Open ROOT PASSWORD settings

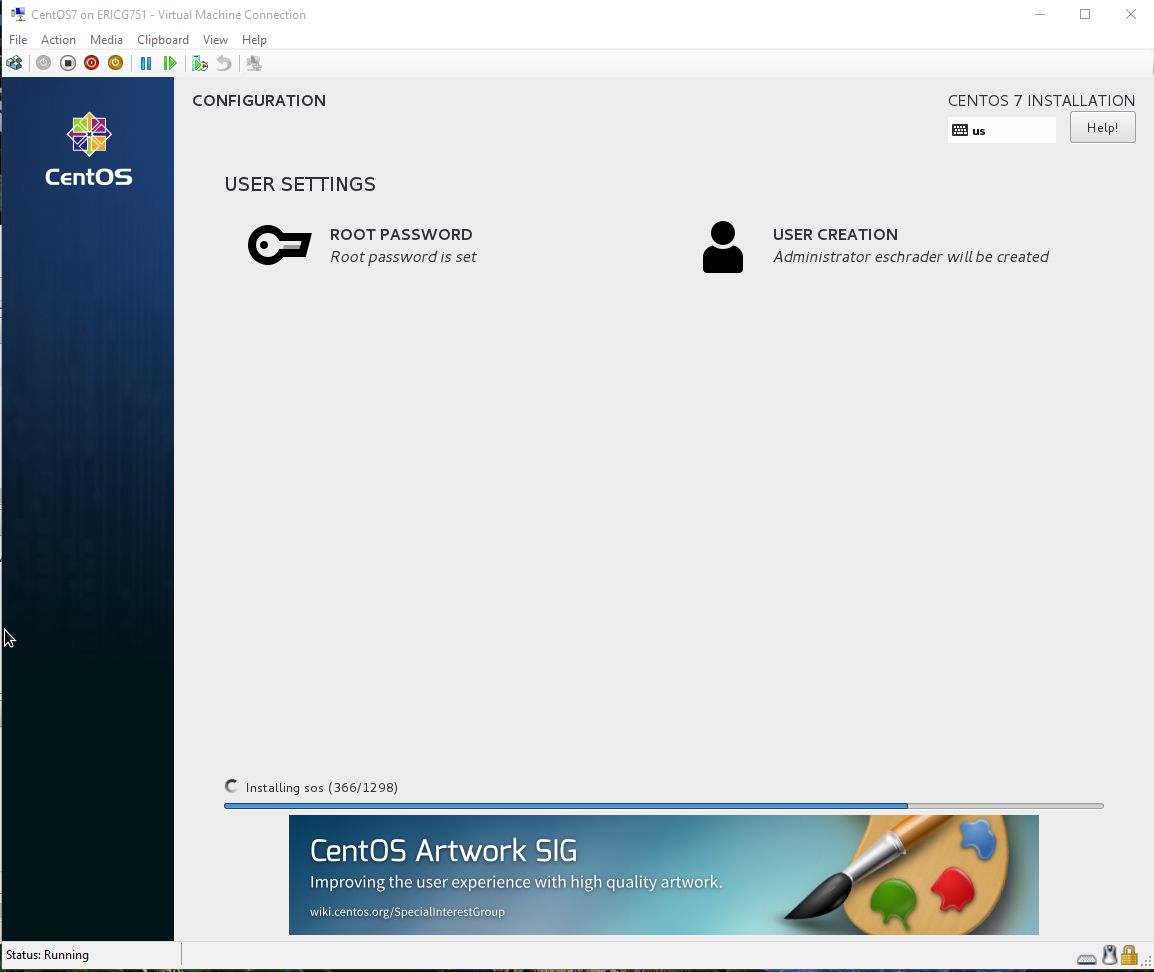click(x=362, y=245)
